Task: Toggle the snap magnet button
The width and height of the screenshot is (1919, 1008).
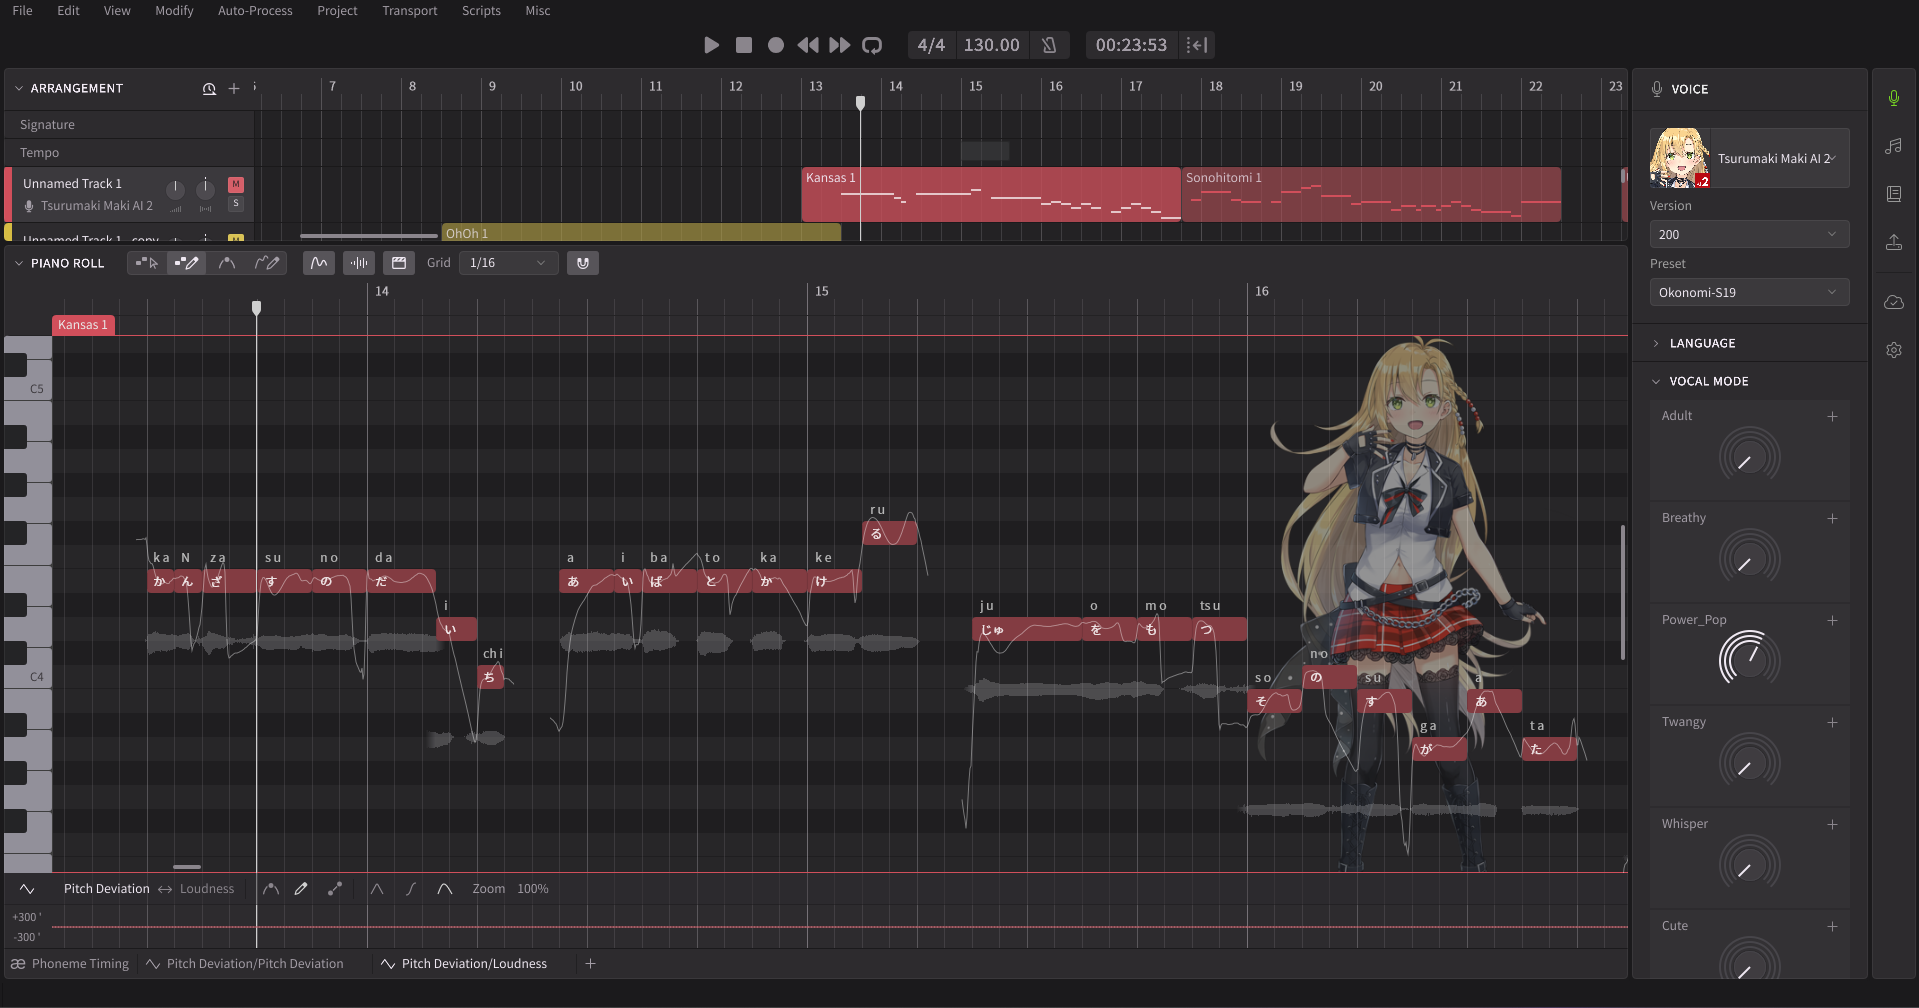Action: pyautogui.click(x=583, y=263)
